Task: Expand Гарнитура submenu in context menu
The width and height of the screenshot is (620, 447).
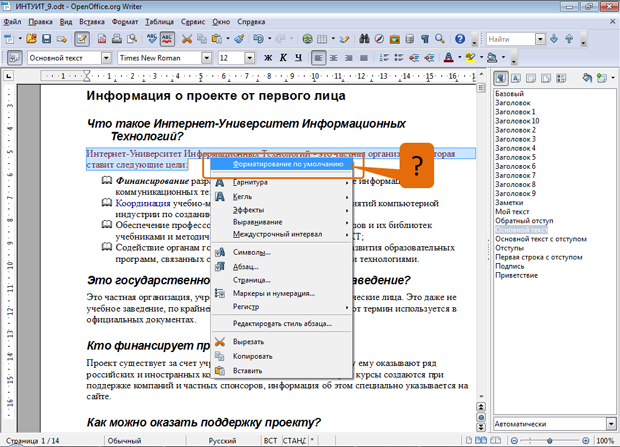Action: click(x=282, y=182)
